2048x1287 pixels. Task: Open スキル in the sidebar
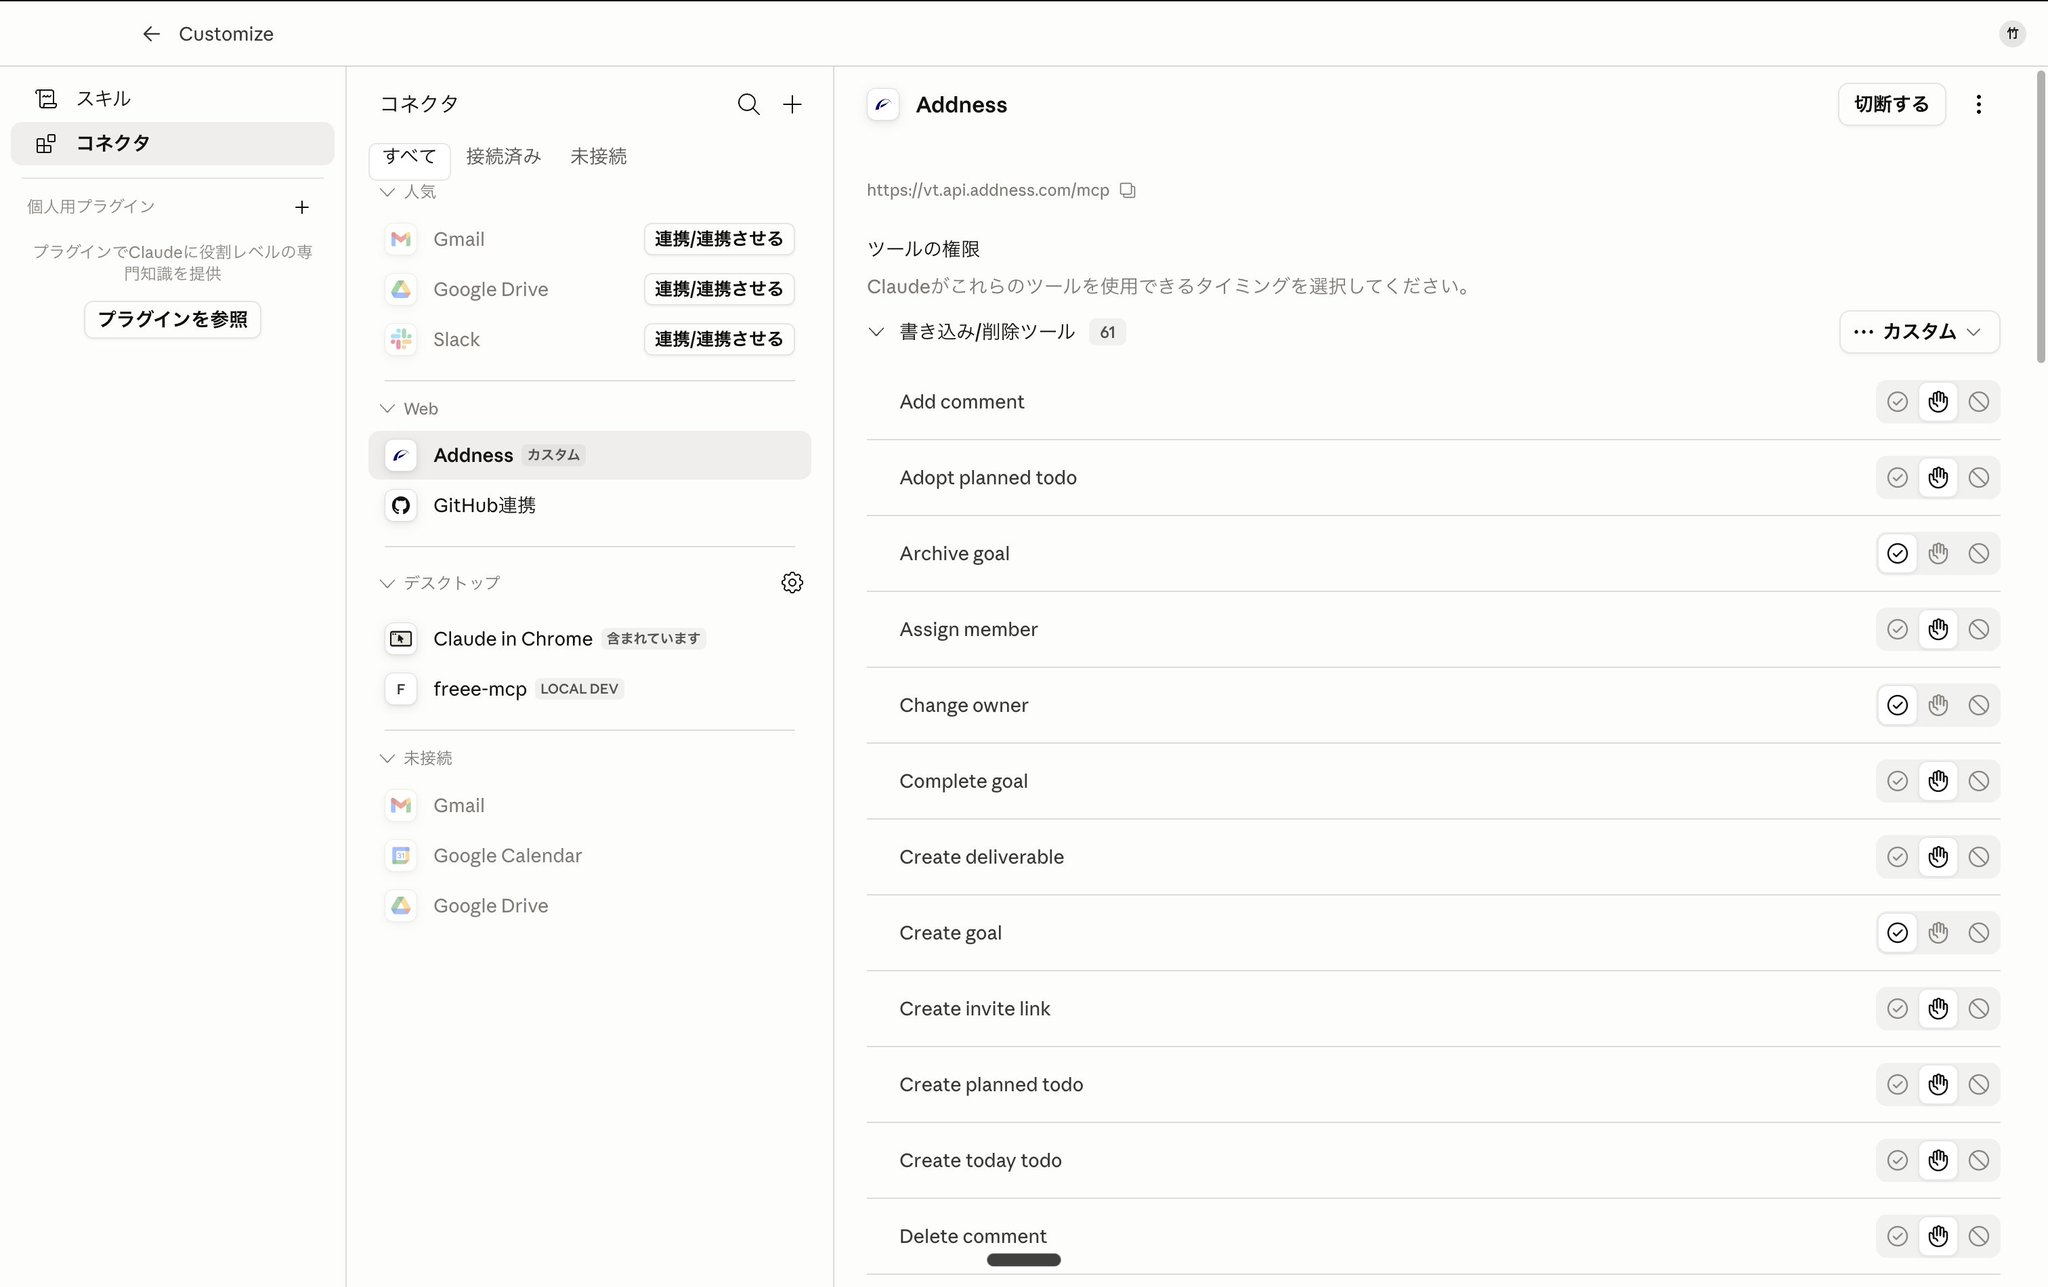pos(172,98)
